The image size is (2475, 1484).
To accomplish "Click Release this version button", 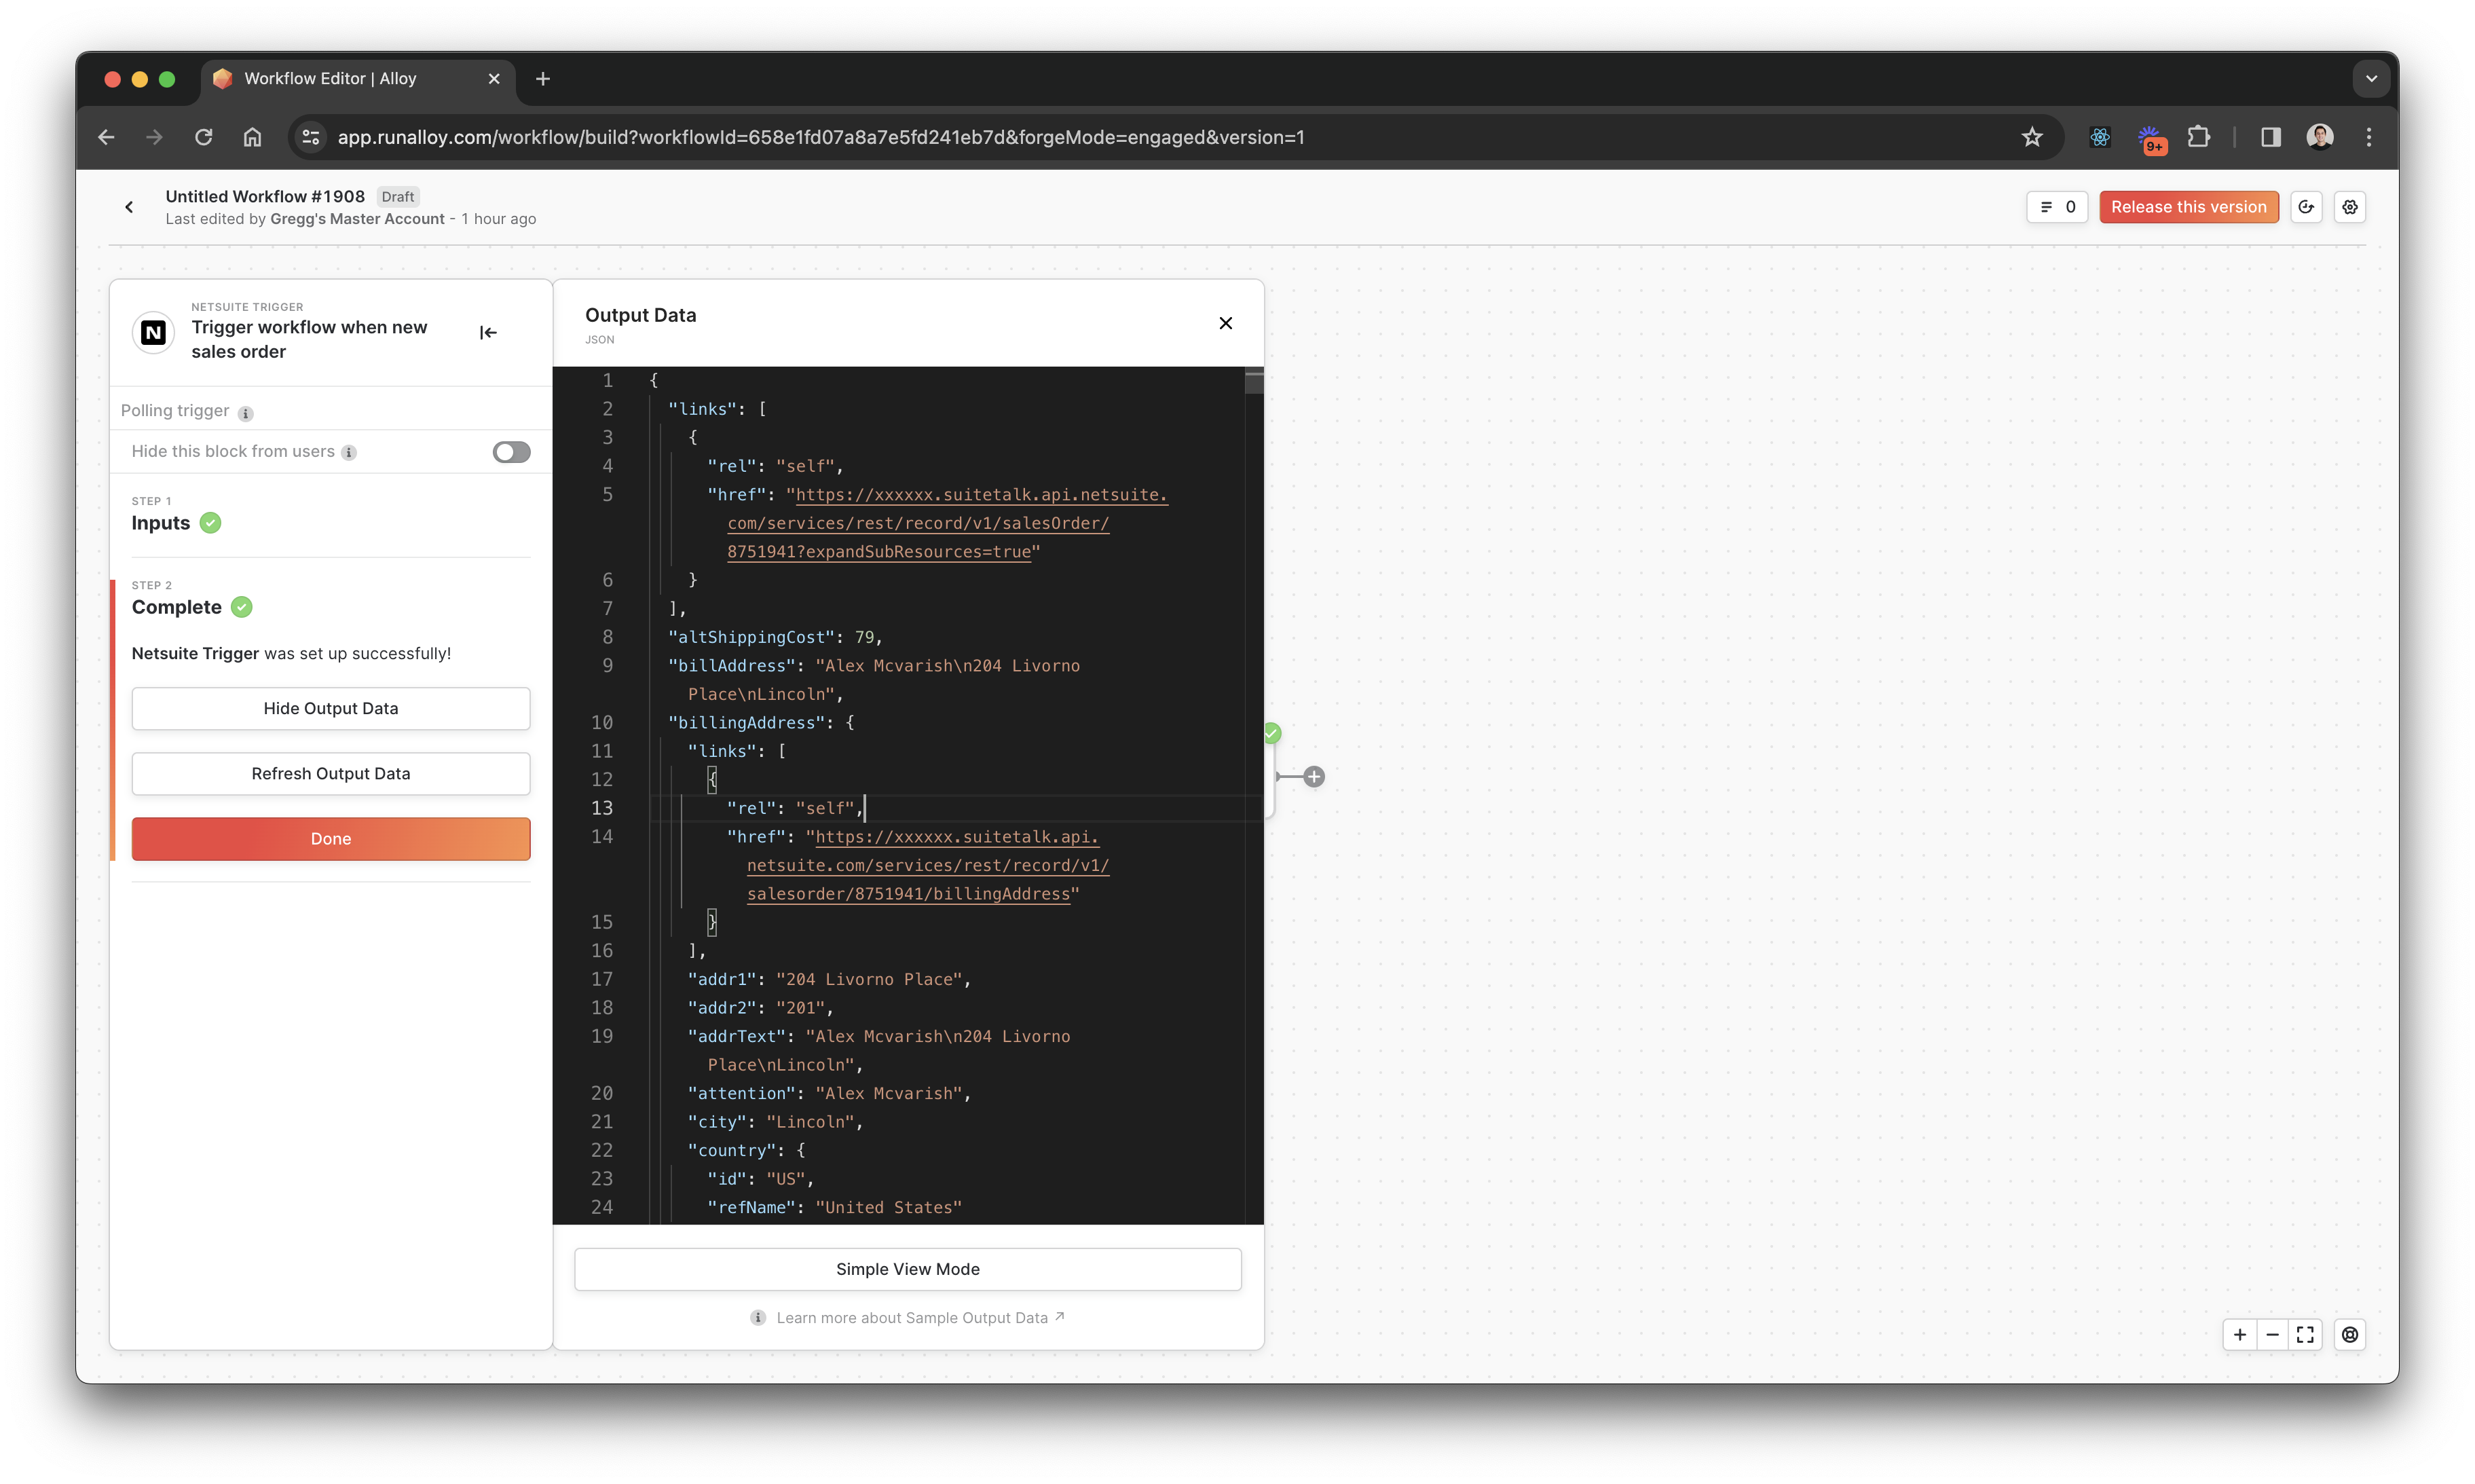I will coord(2188,207).
